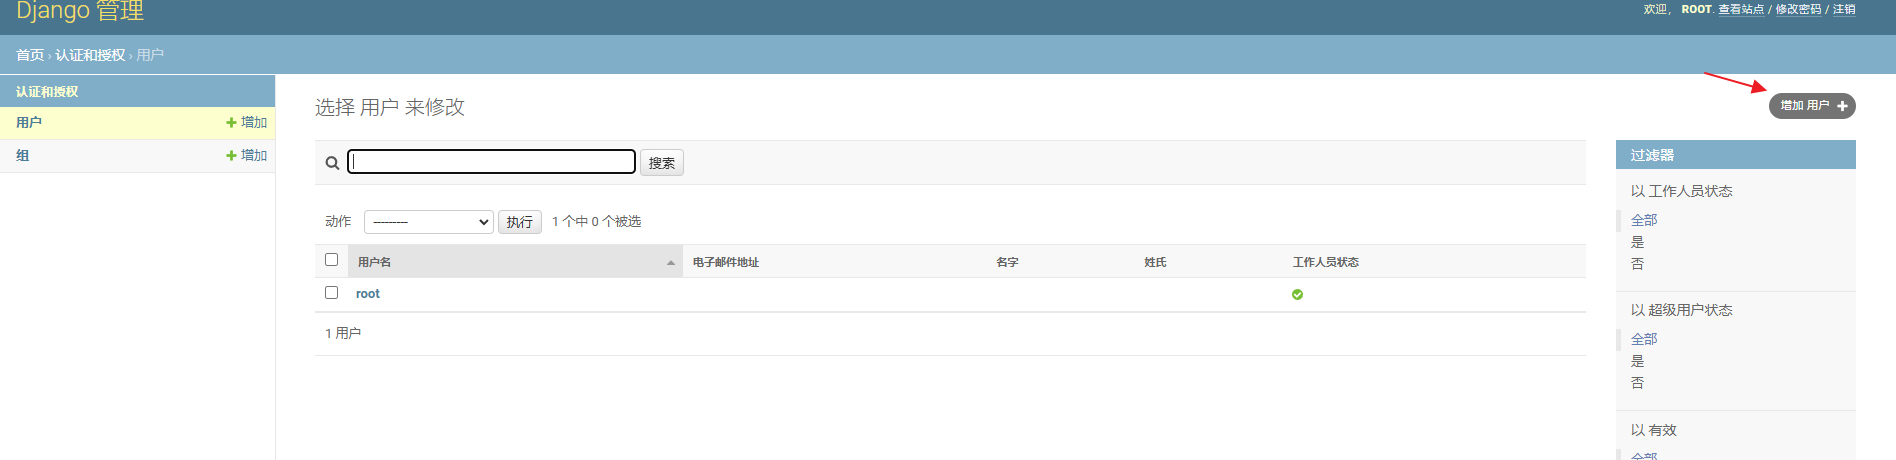Open the 动作 action dropdown
The image size is (1896, 460).
click(x=429, y=222)
